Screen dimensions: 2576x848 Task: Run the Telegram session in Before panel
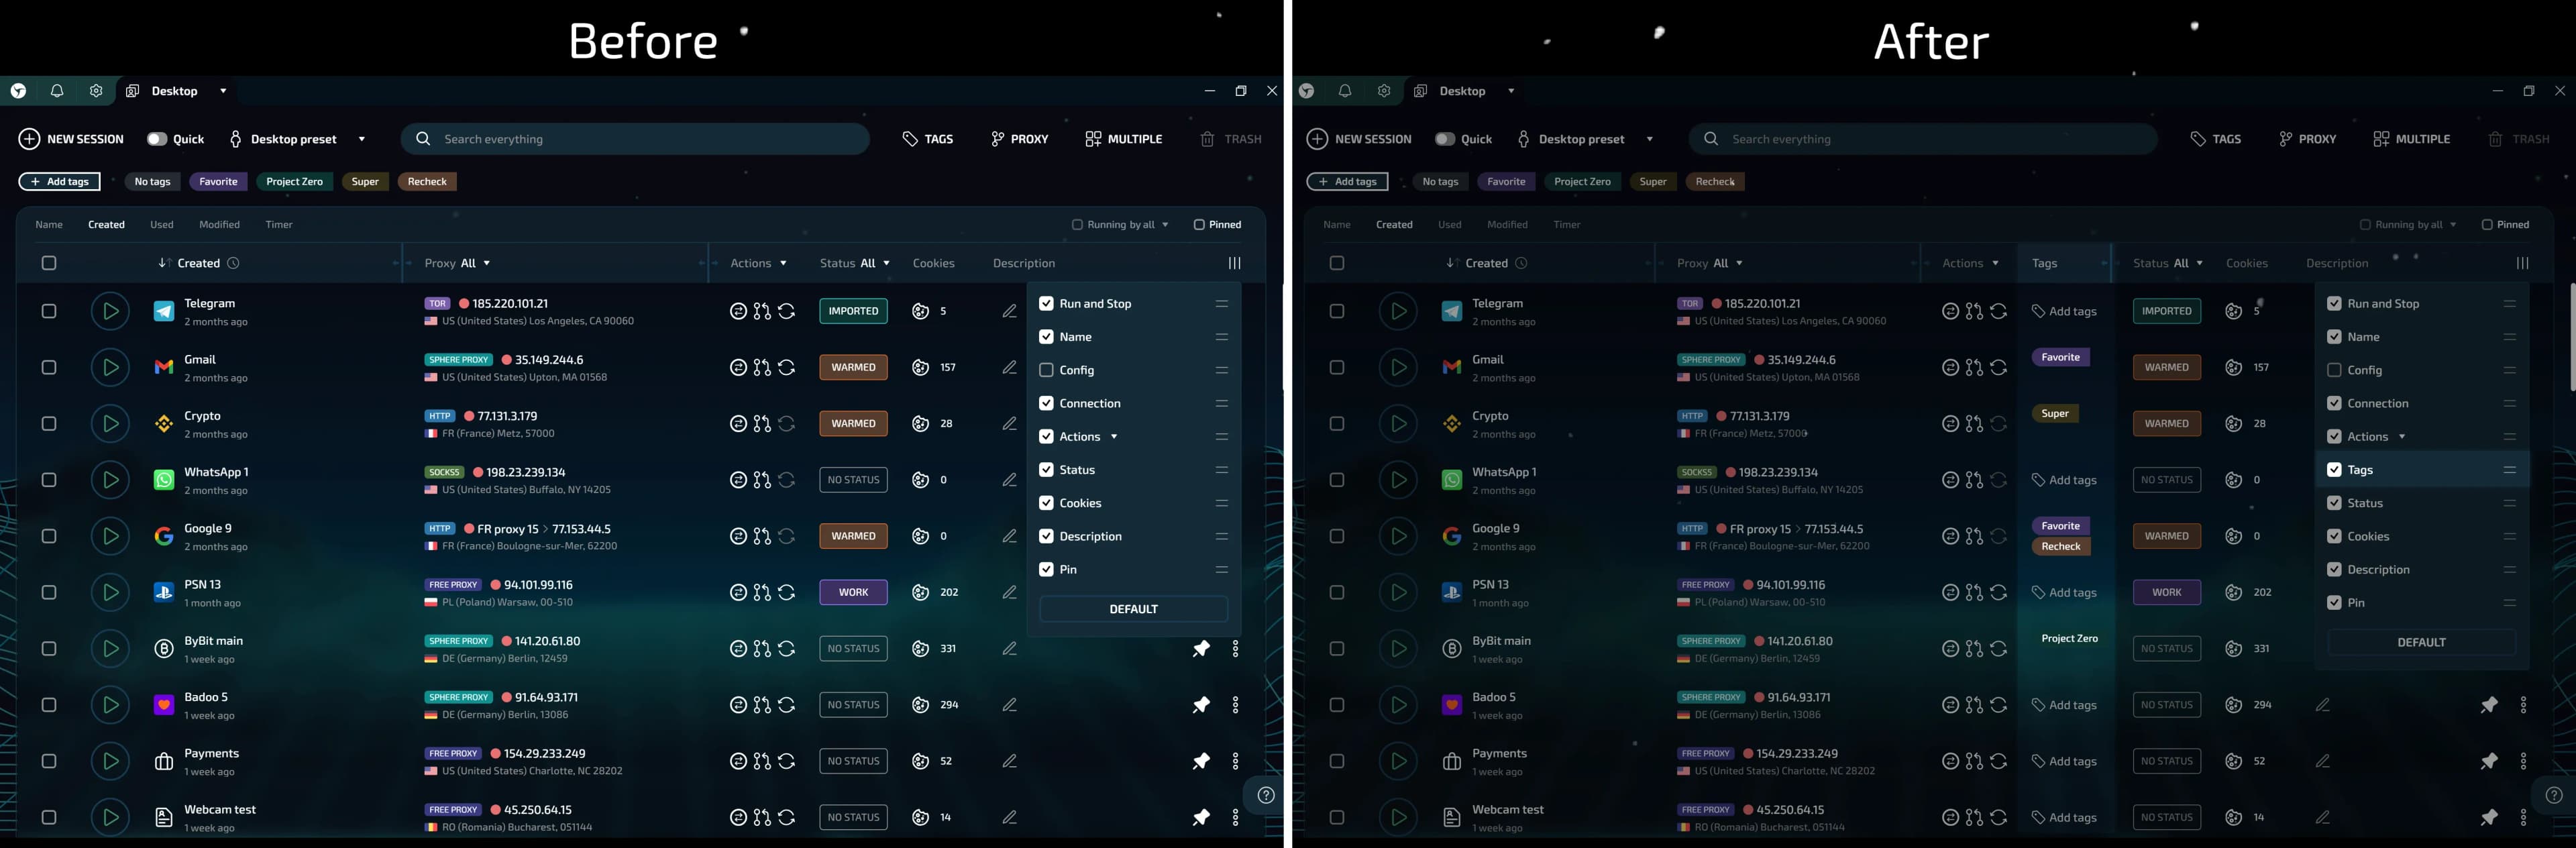point(110,311)
